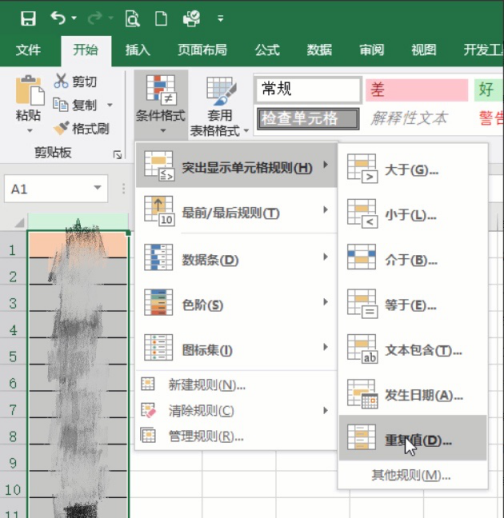Screen dimensions: 504x519
Task: Select the 开始 ribbon tab
Action: pos(86,50)
